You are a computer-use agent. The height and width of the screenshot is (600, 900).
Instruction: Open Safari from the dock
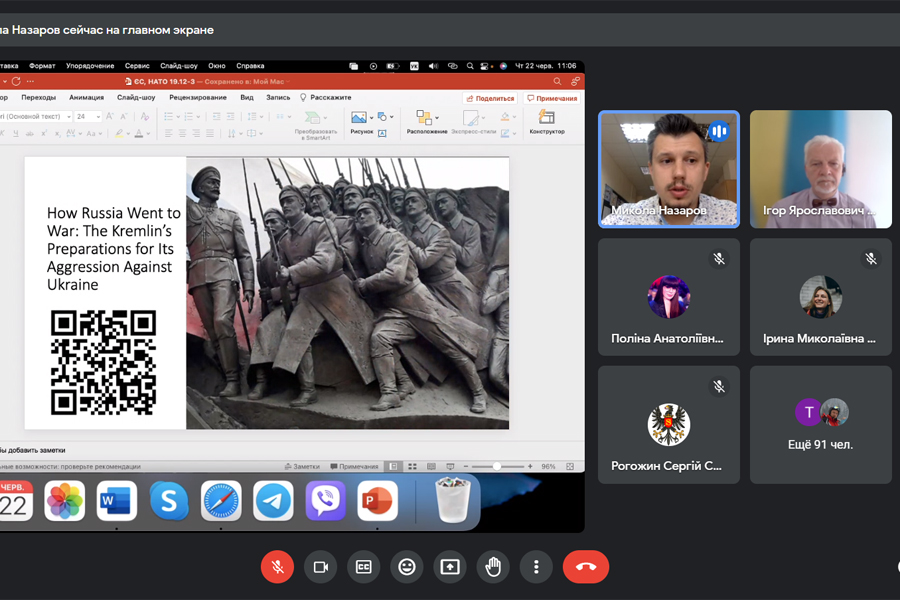pos(221,501)
